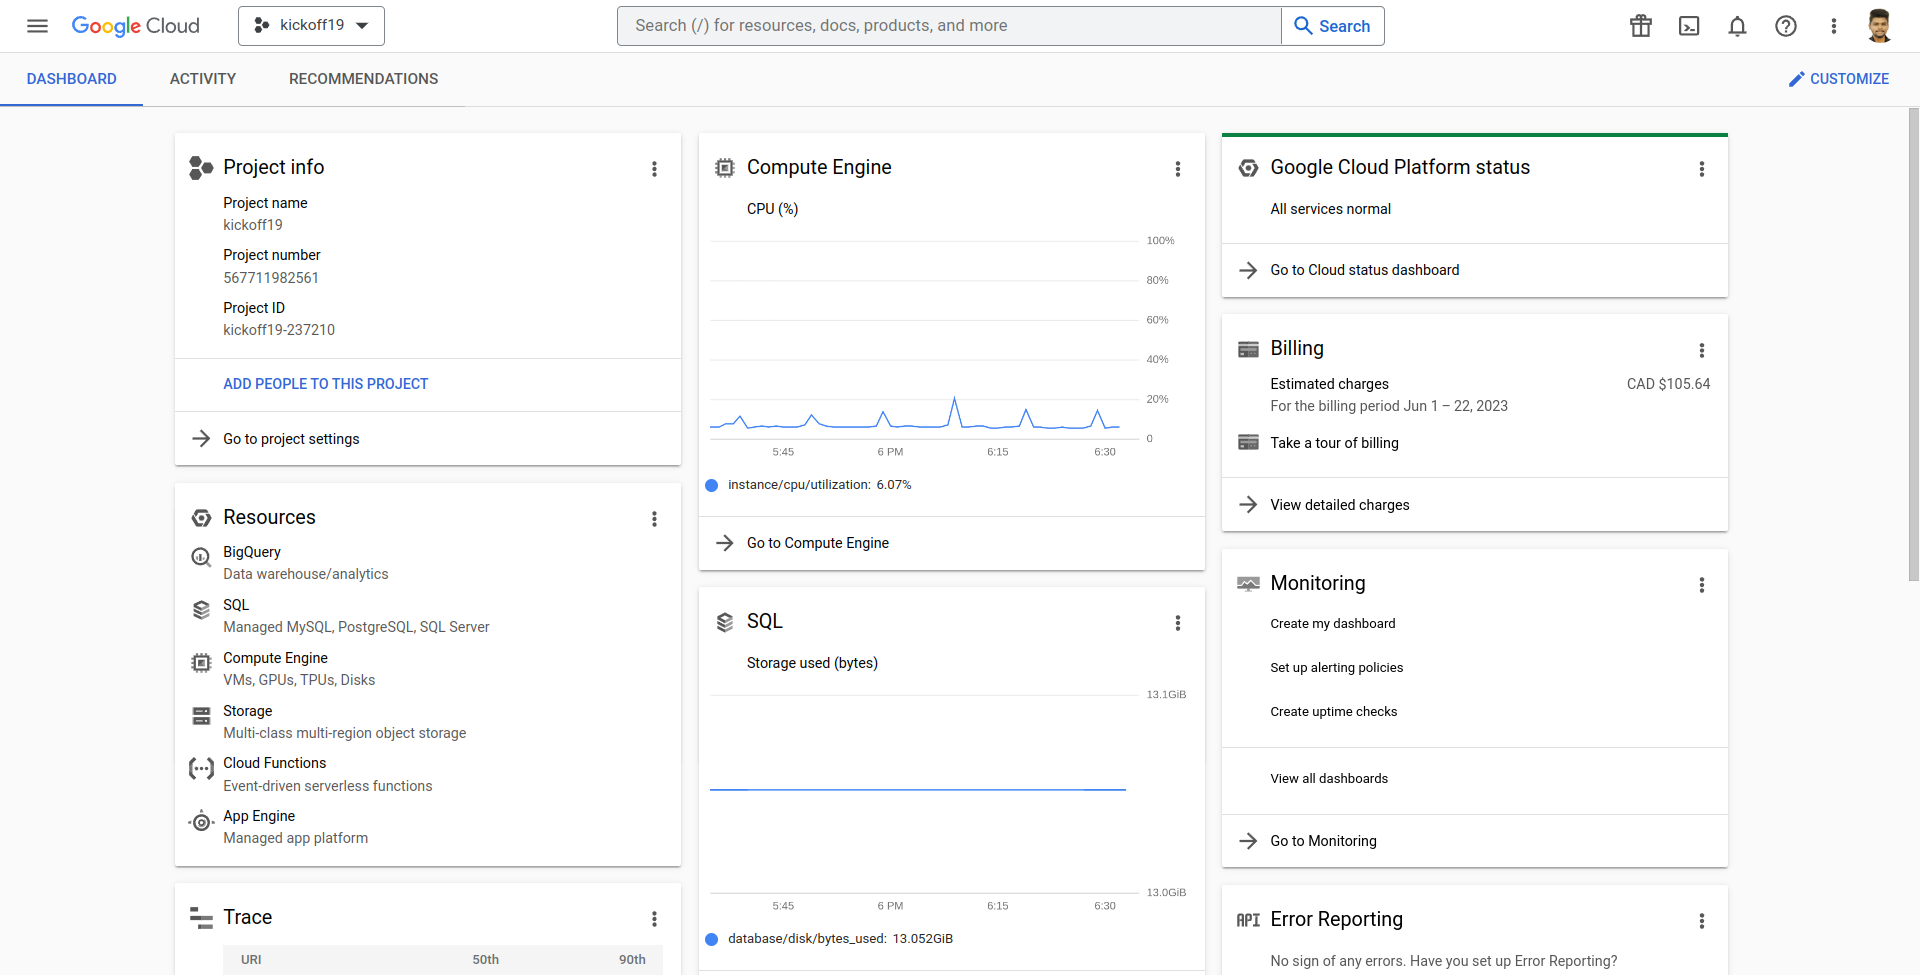Click the blue Search button
This screenshot has height=975, width=1920.
[1333, 26]
